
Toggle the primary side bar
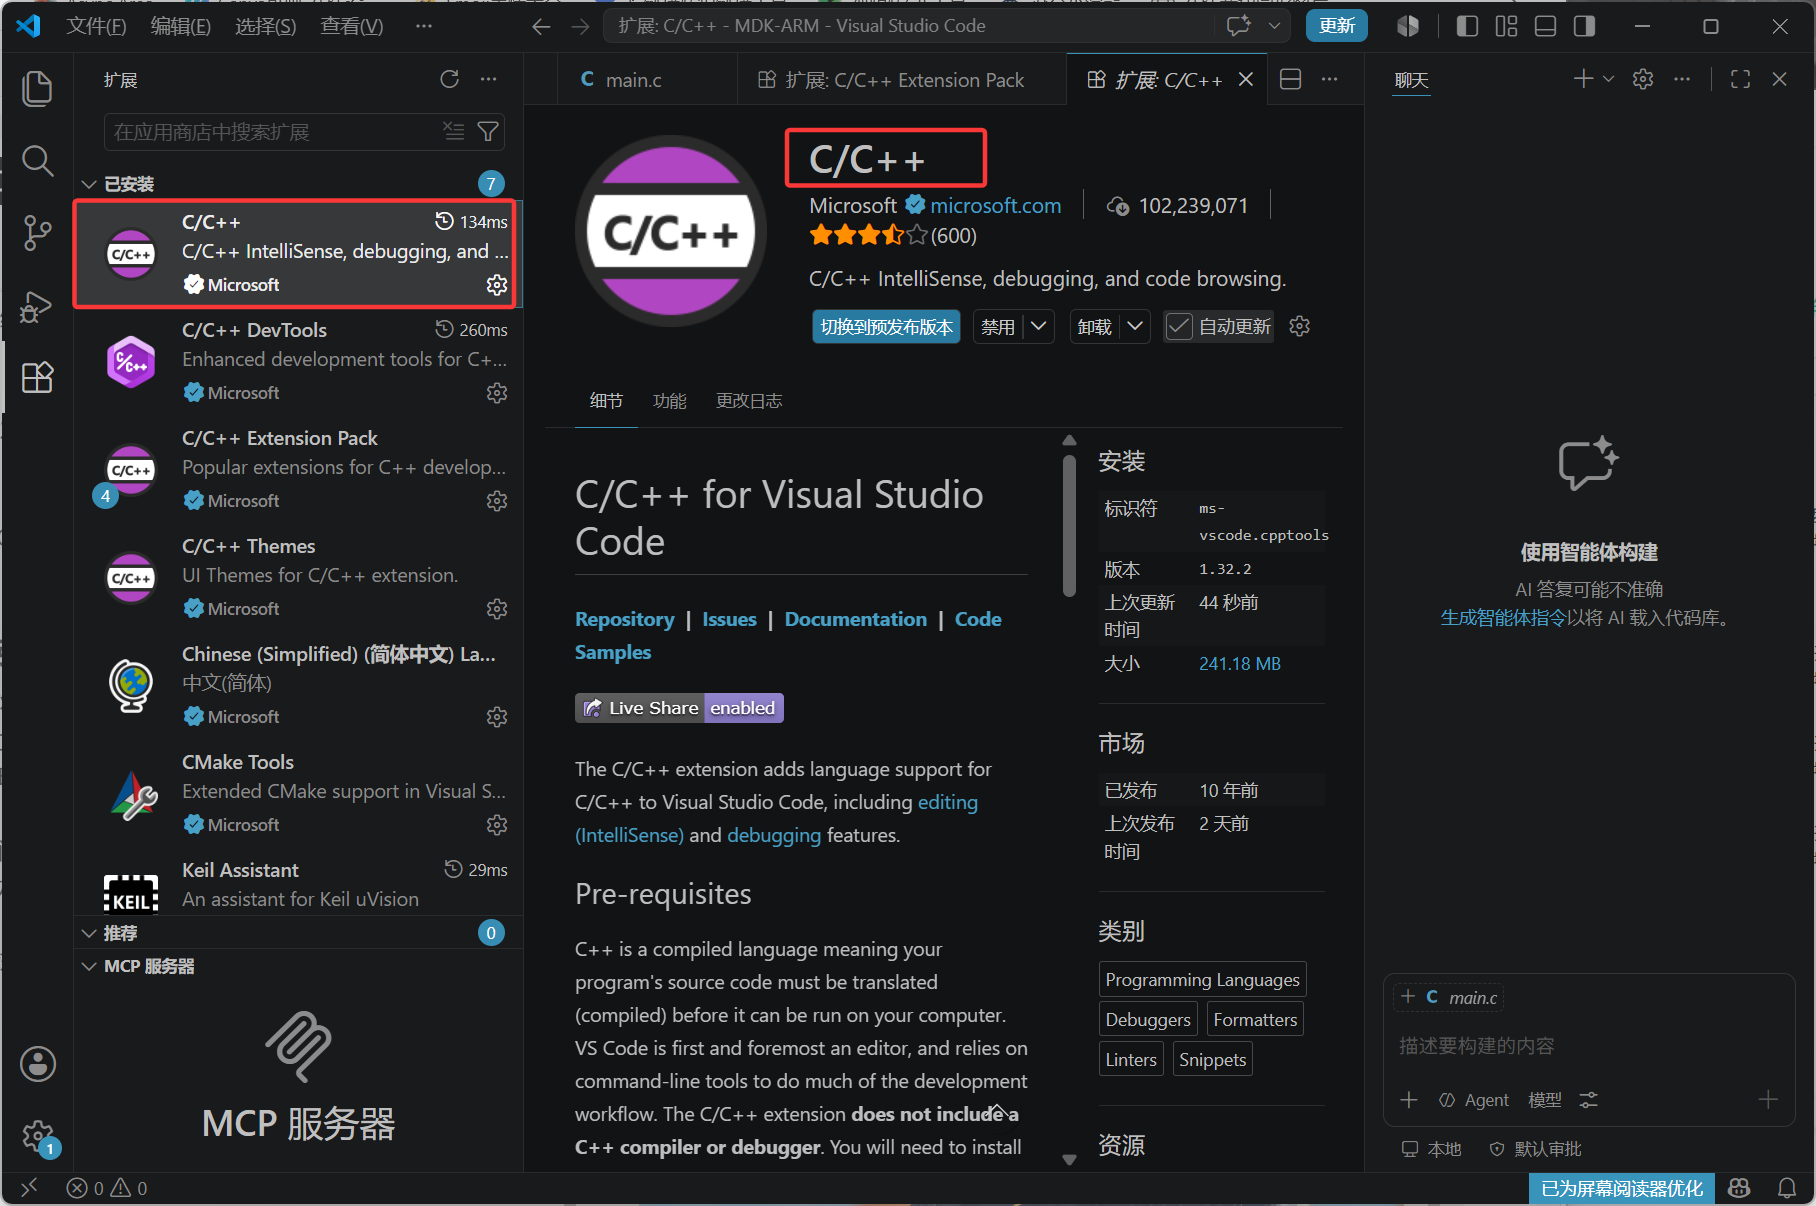coord(1467,26)
